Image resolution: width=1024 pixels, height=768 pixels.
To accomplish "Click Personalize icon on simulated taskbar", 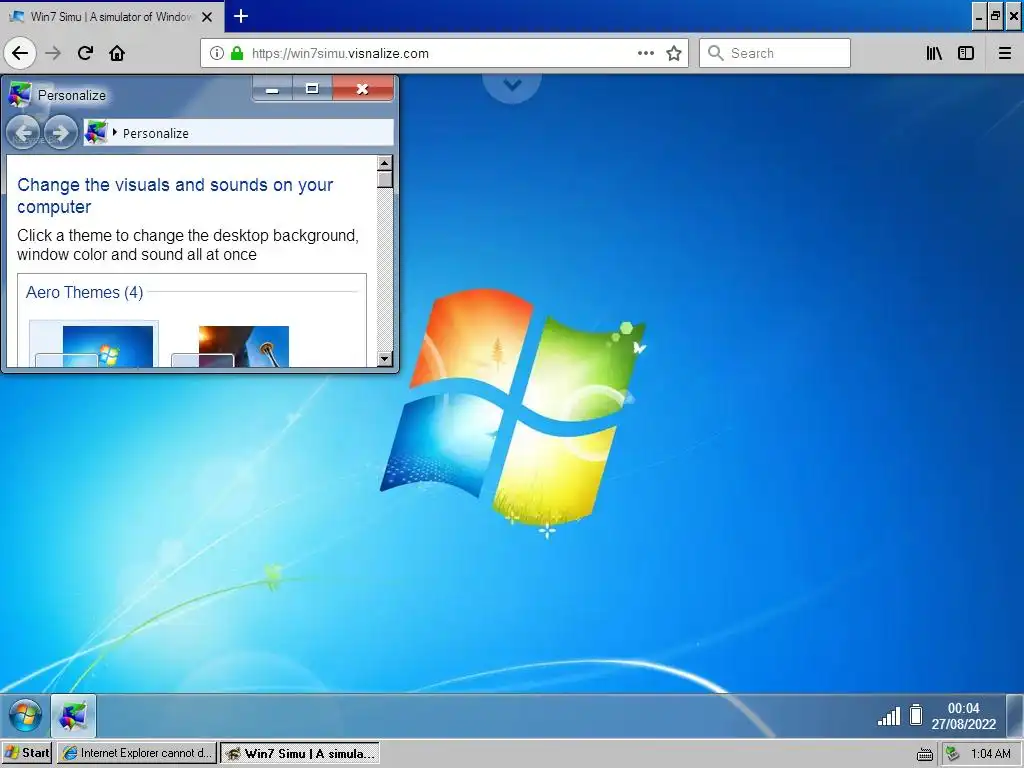I will (x=73, y=716).
